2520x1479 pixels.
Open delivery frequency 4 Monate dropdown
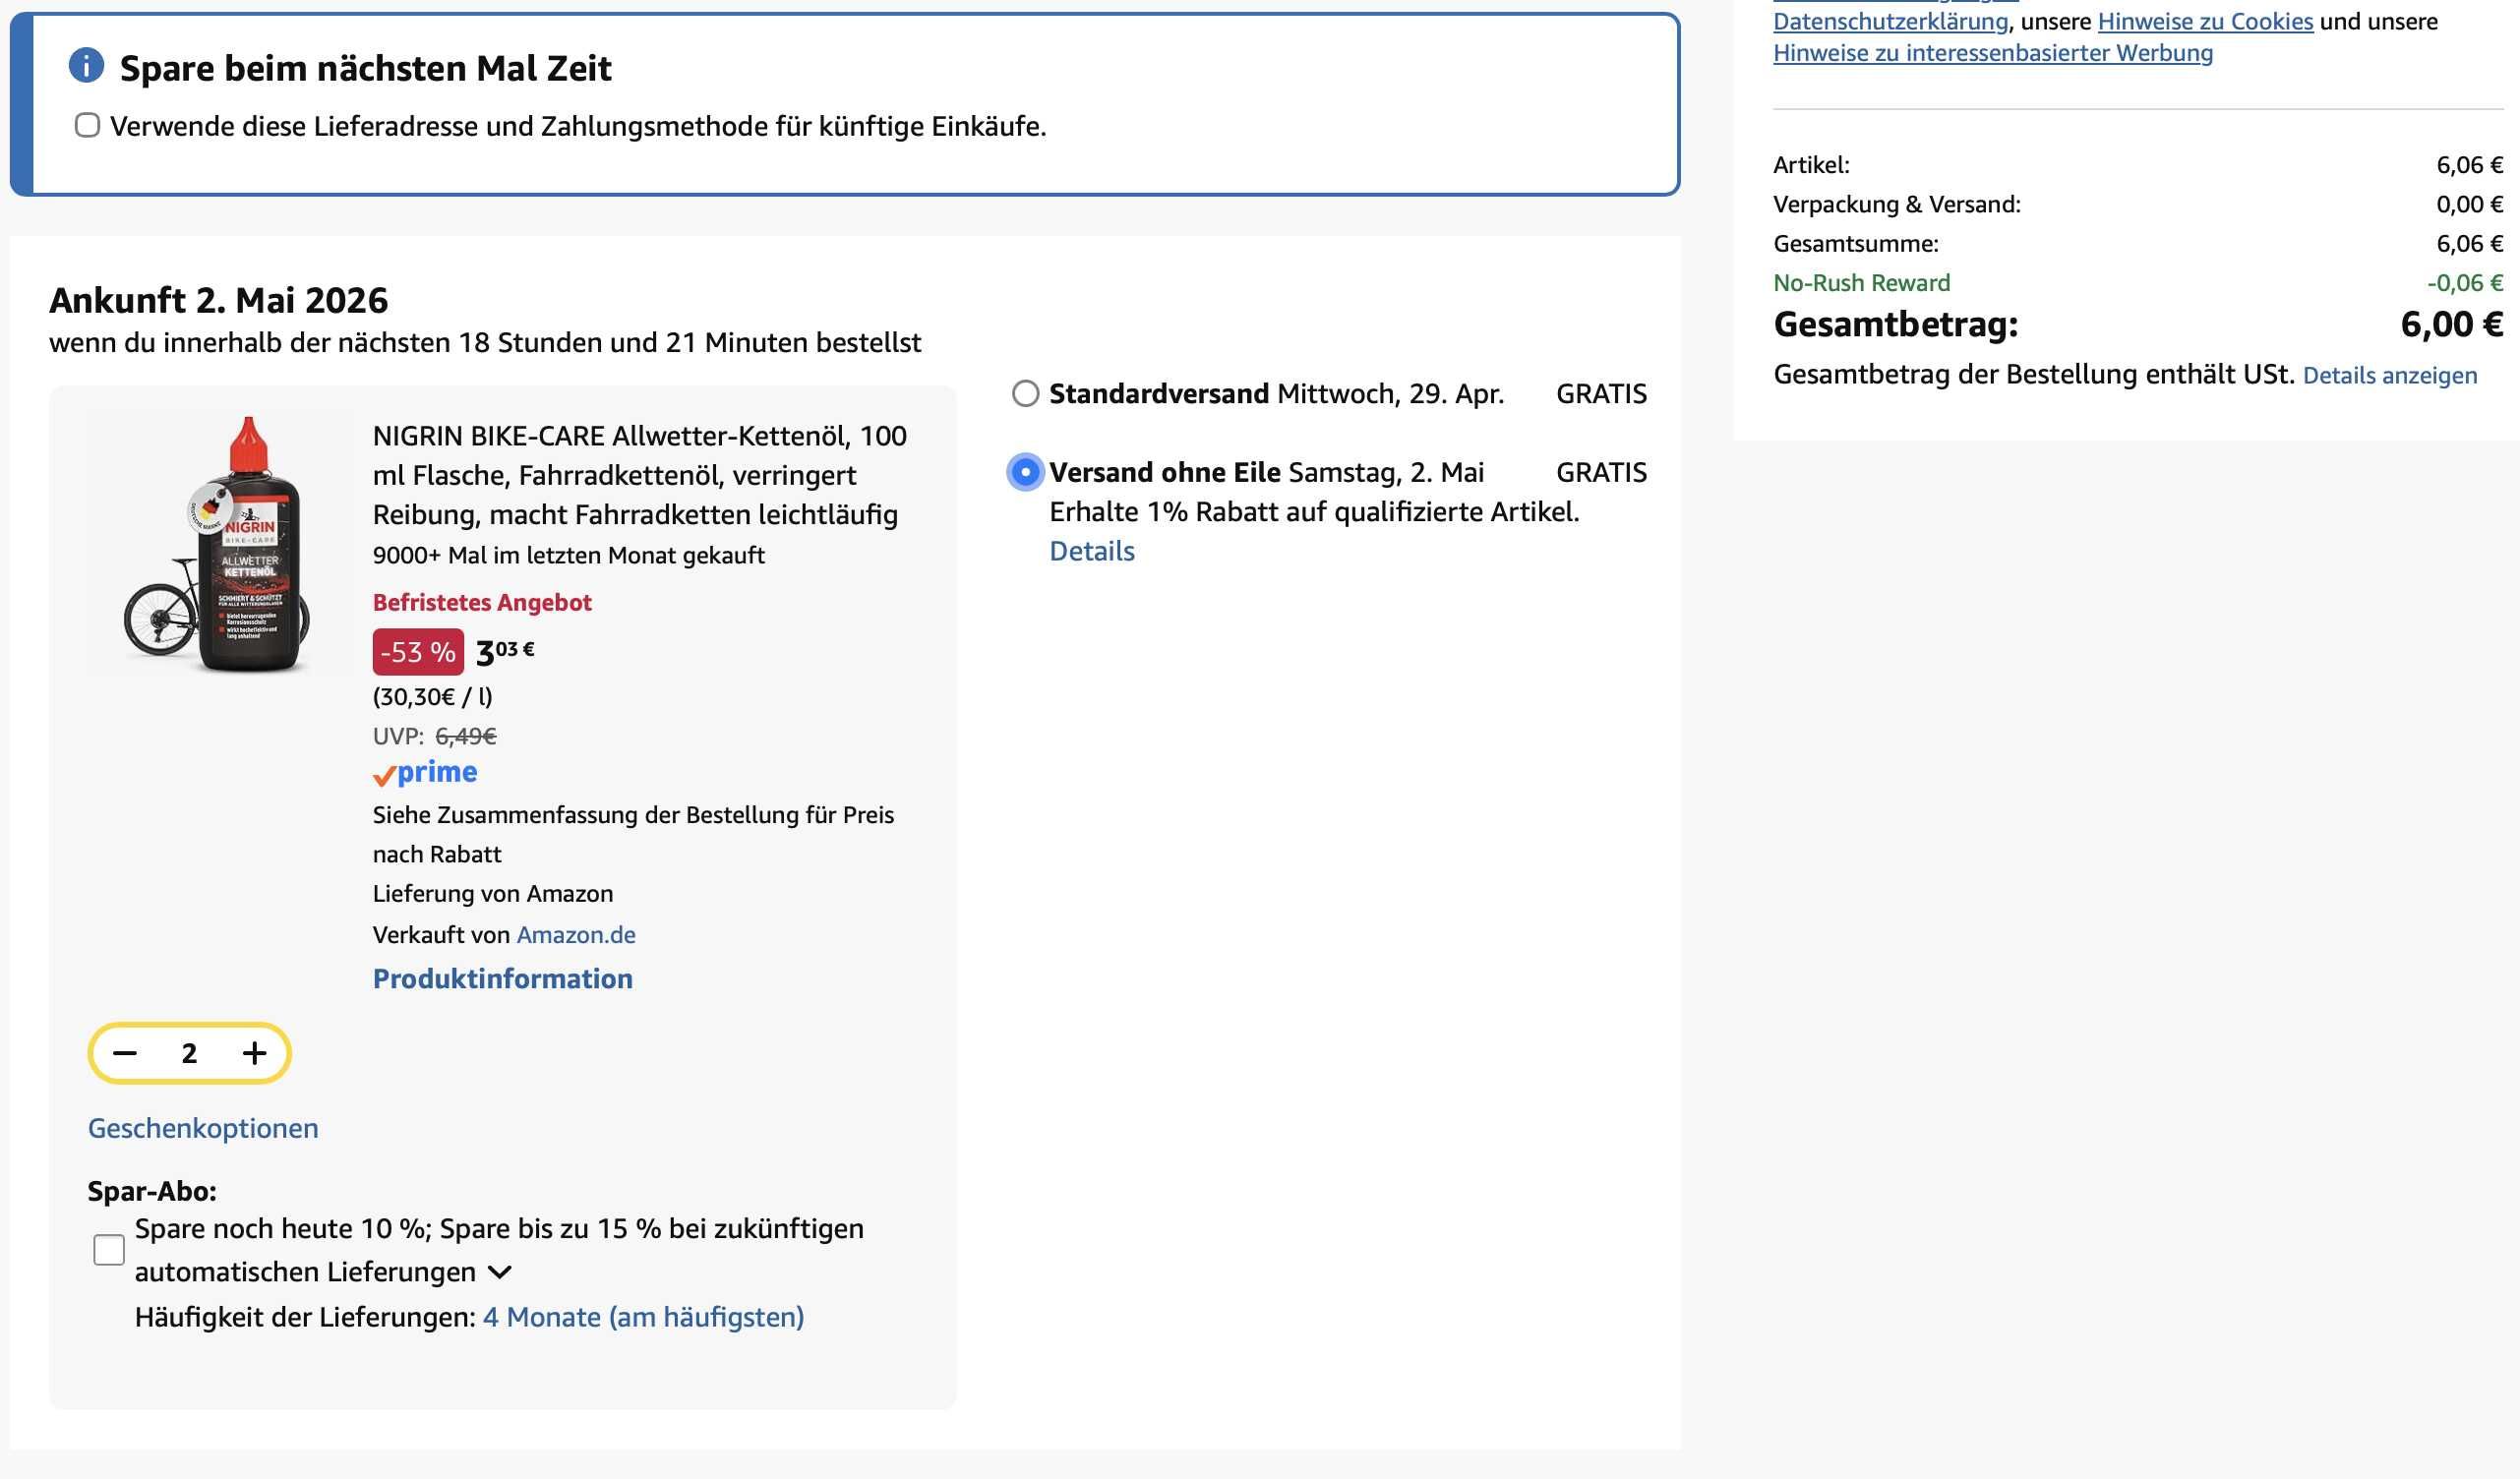point(644,1317)
